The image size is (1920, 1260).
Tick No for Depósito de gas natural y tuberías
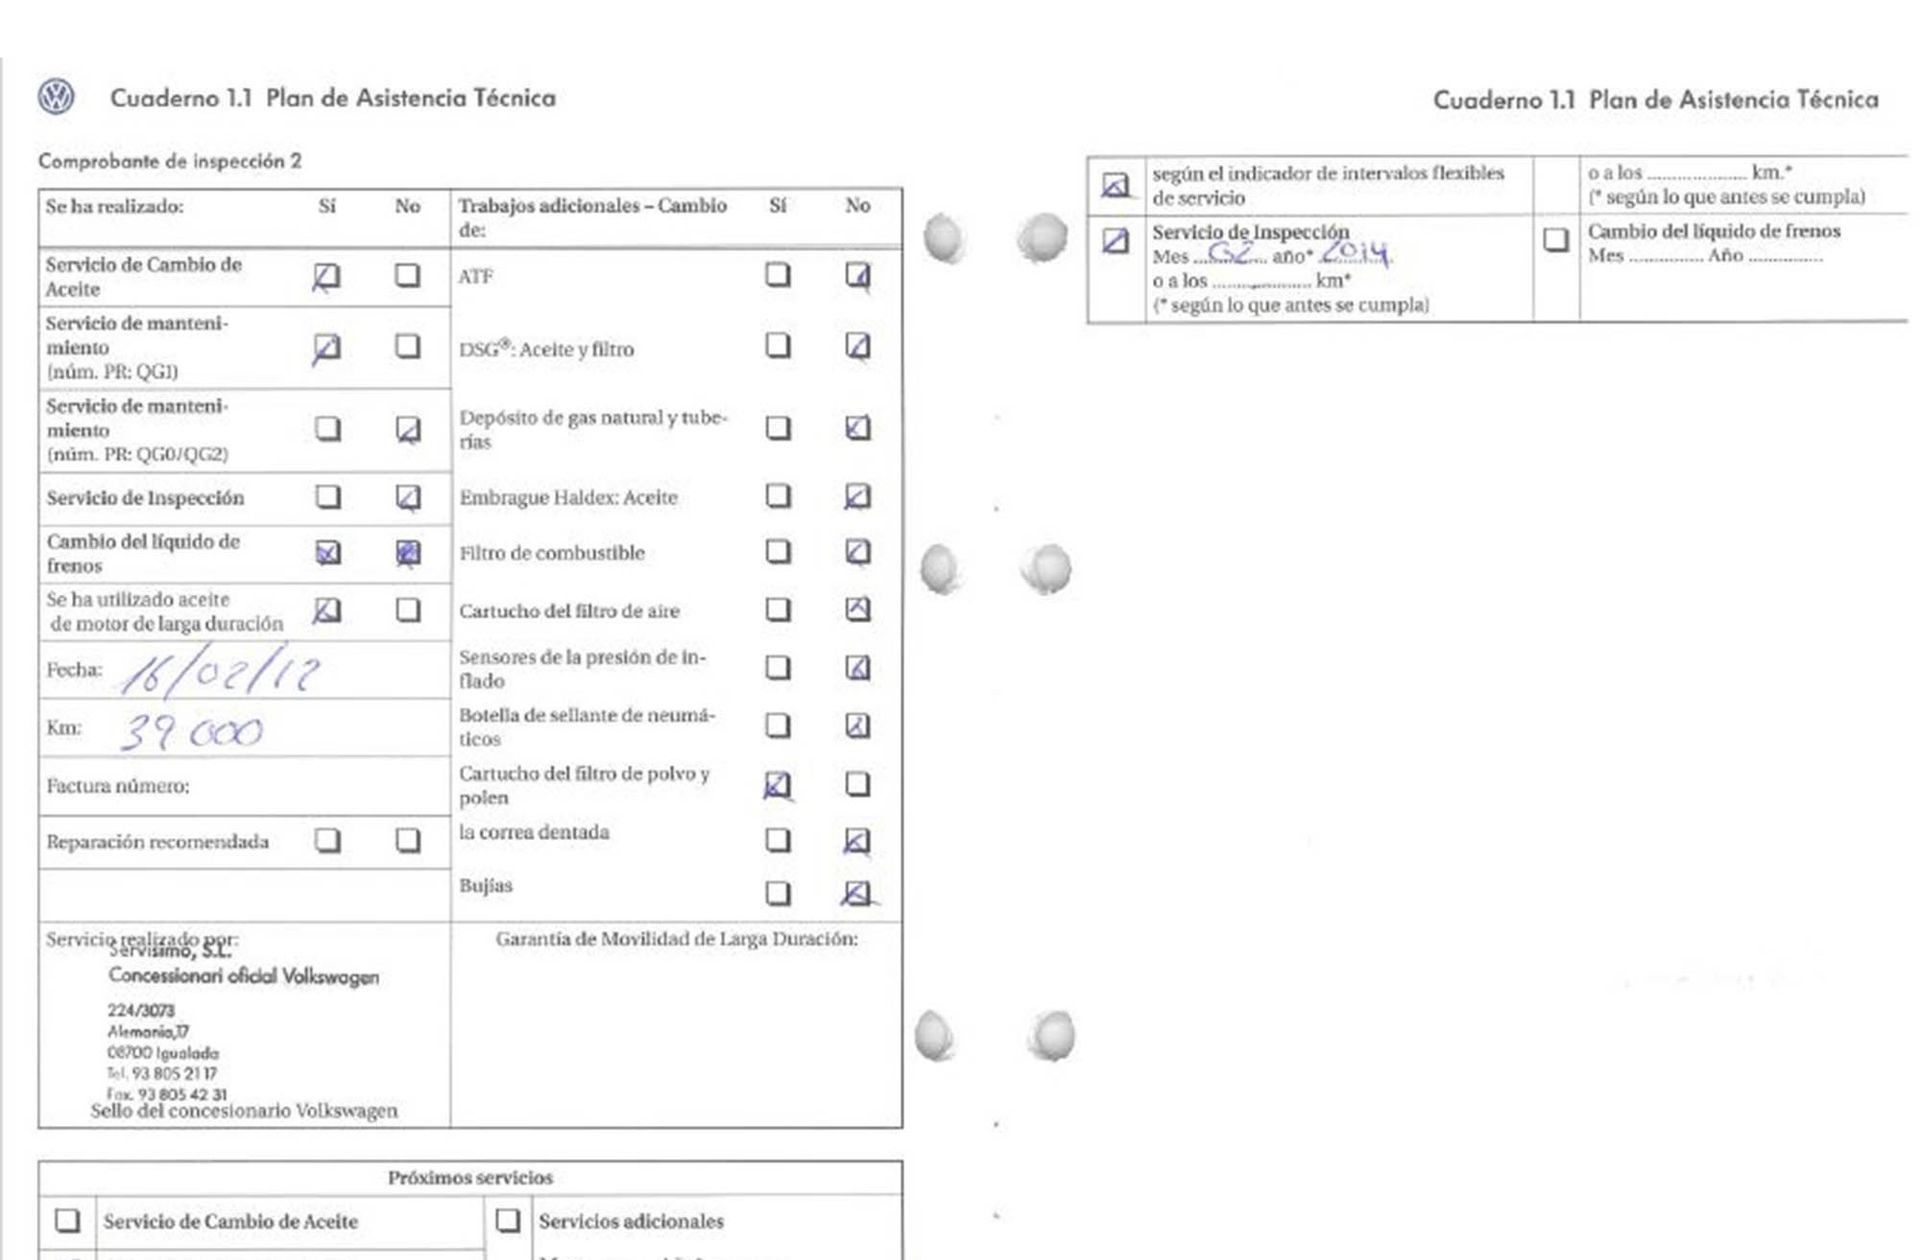coord(858,428)
